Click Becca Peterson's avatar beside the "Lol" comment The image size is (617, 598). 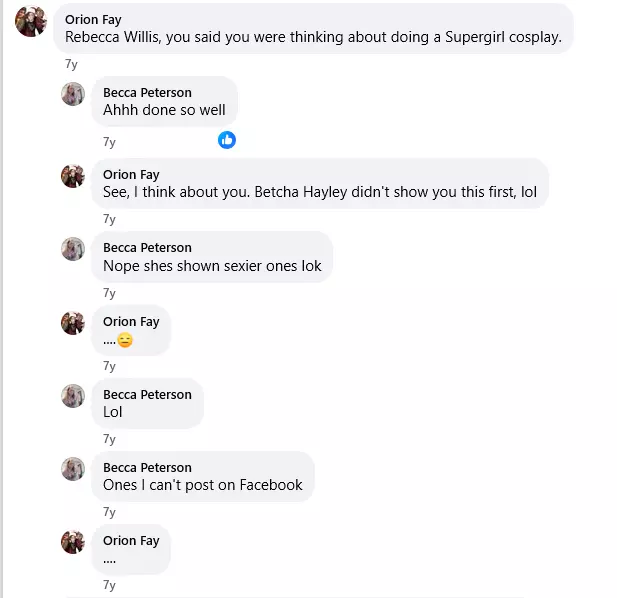pos(73,396)
